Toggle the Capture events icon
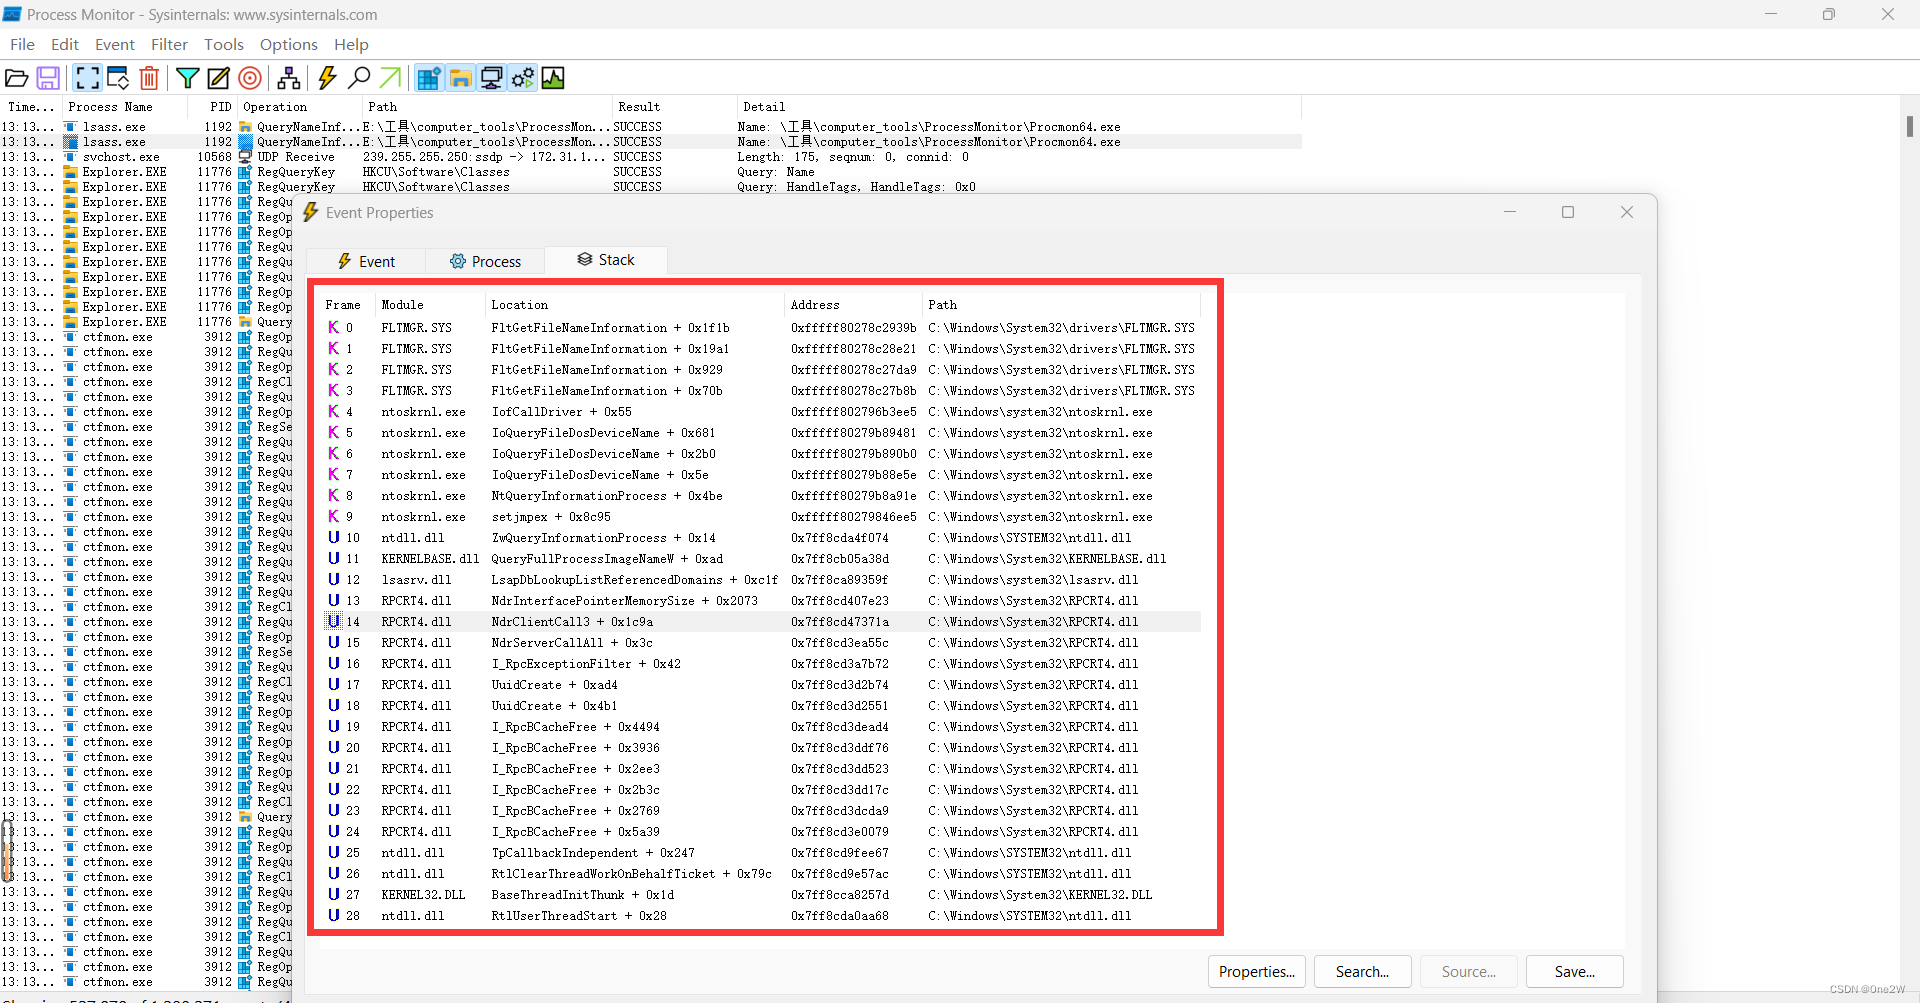 pos(87,78)
